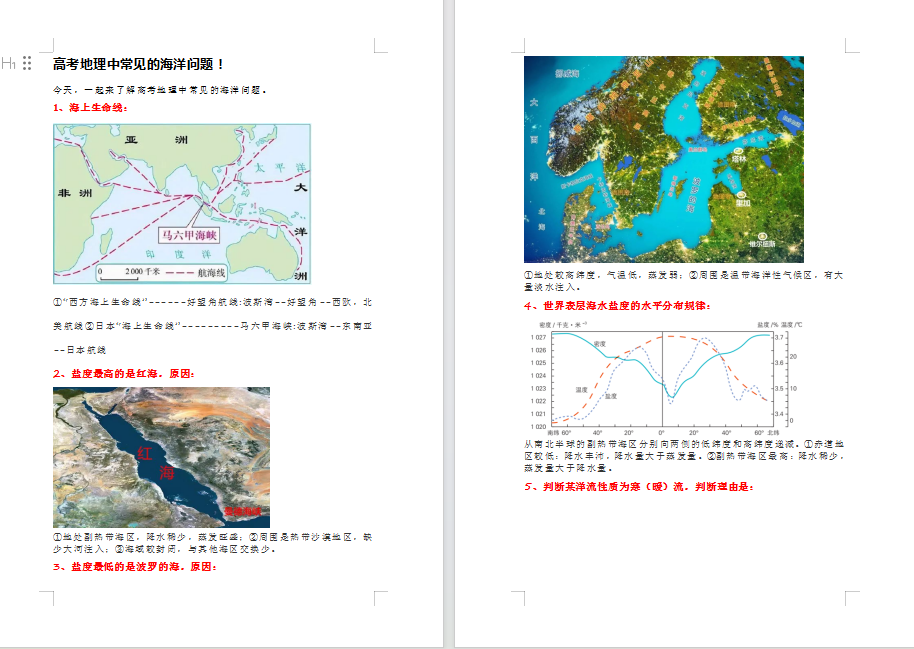Image resolution: width=914 pixels, height=649 pixels.
Task: Click the paragraph starting ①地处较高纬度
Action: coord(683,280)
